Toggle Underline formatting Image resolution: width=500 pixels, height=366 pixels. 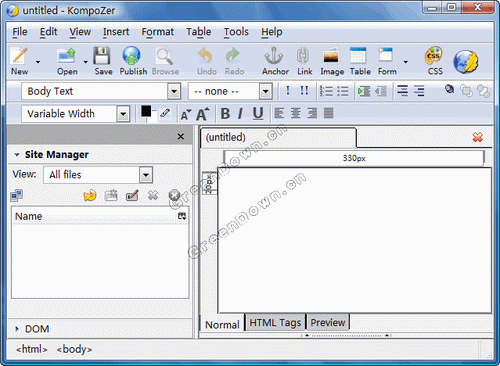(x=258, y=114)
